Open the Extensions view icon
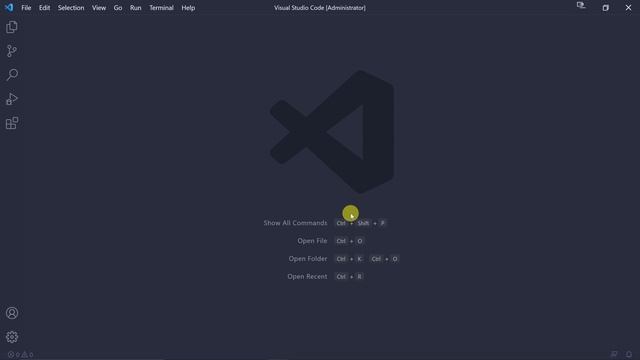The height and width of the screenshot is (360, 640). coord(12,123)
